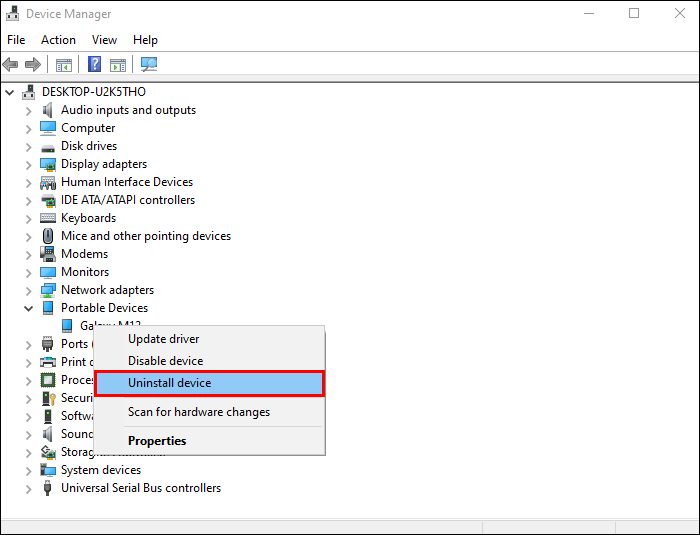Screen dimensions: 700x535
Task: Click the Back arrow toolbar icon
Action: coord(10,64)
